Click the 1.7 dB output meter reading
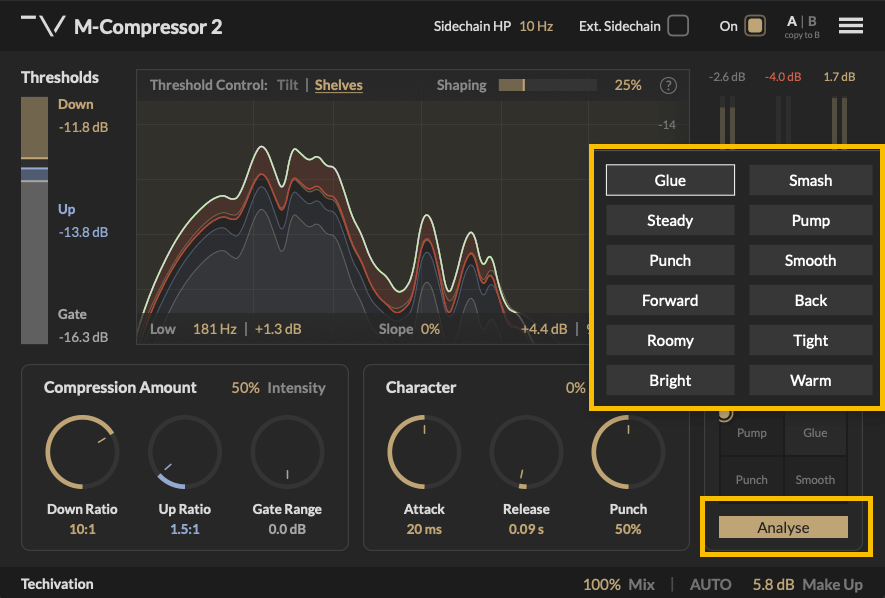 click(839, 77)
